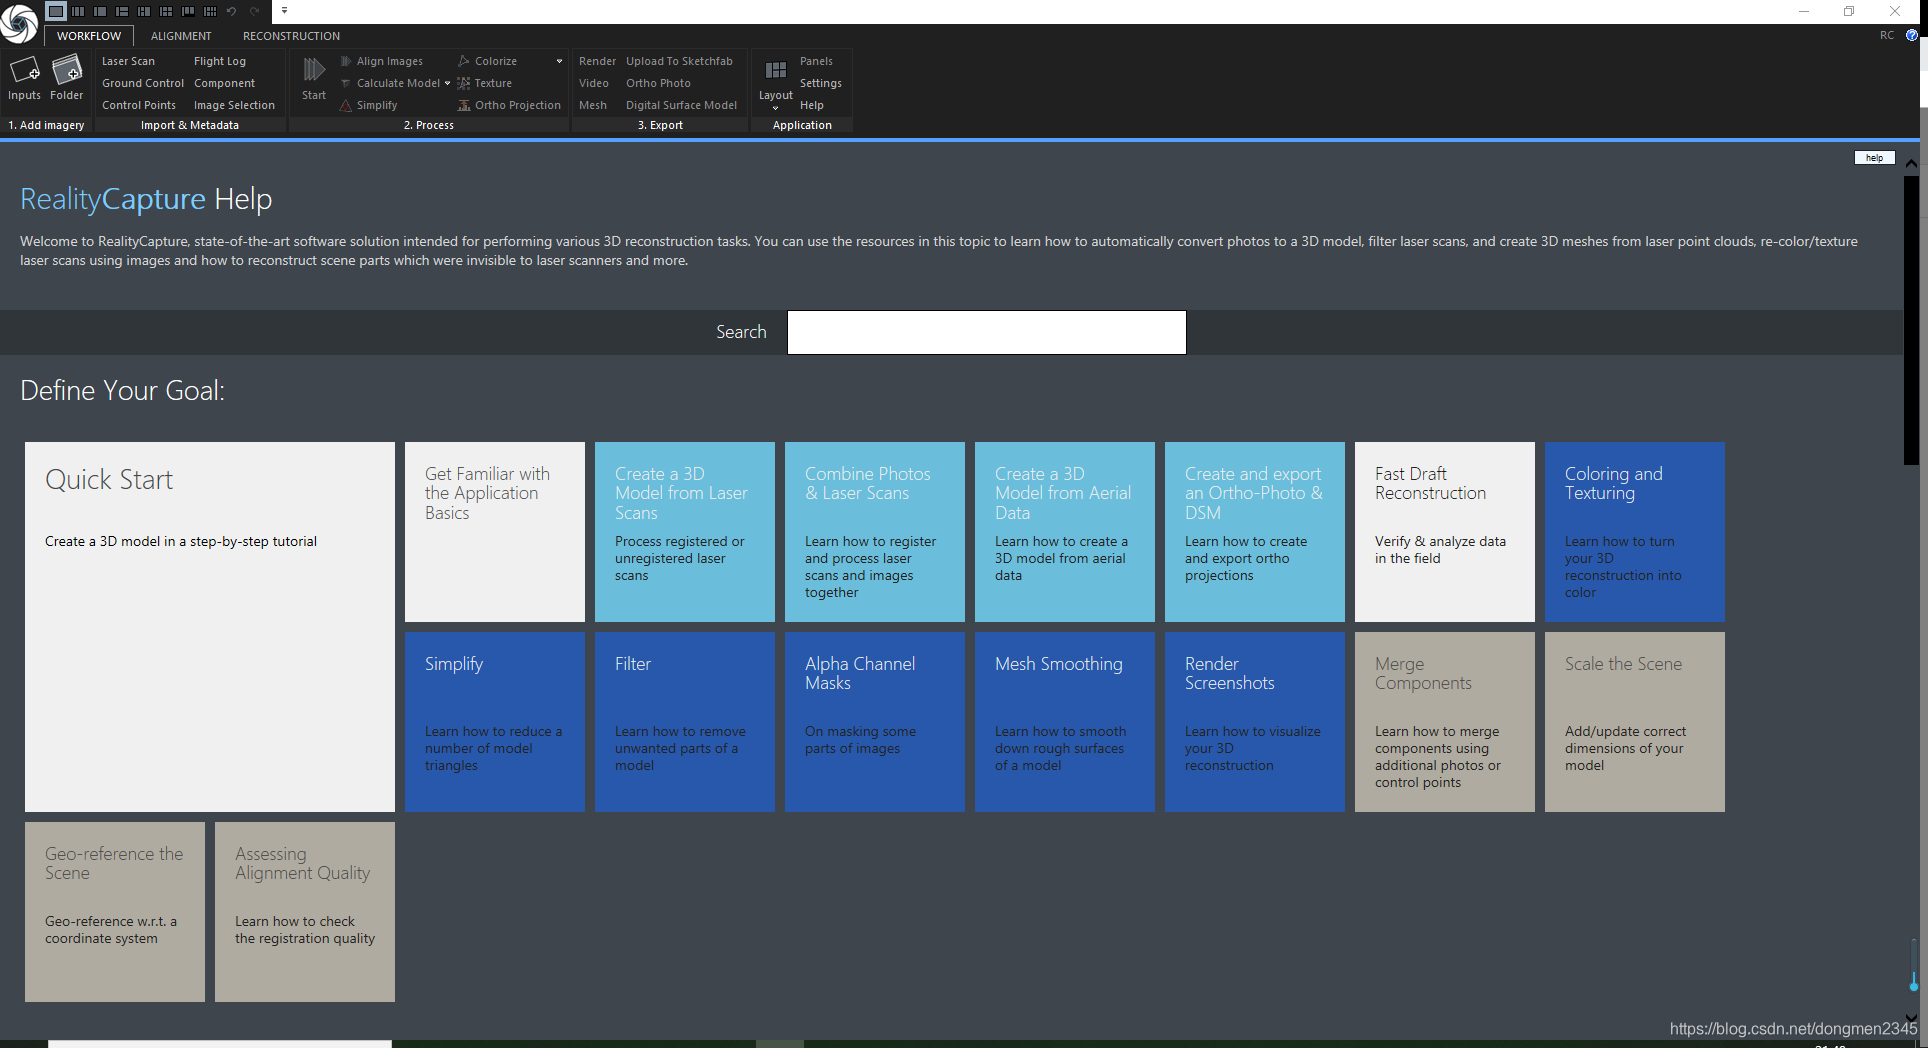1928x1048 pixels.
Task: Open Create and export an Ortho-Photo & DSM tile
Action: pyautogui.click(x=1255, y=532)
